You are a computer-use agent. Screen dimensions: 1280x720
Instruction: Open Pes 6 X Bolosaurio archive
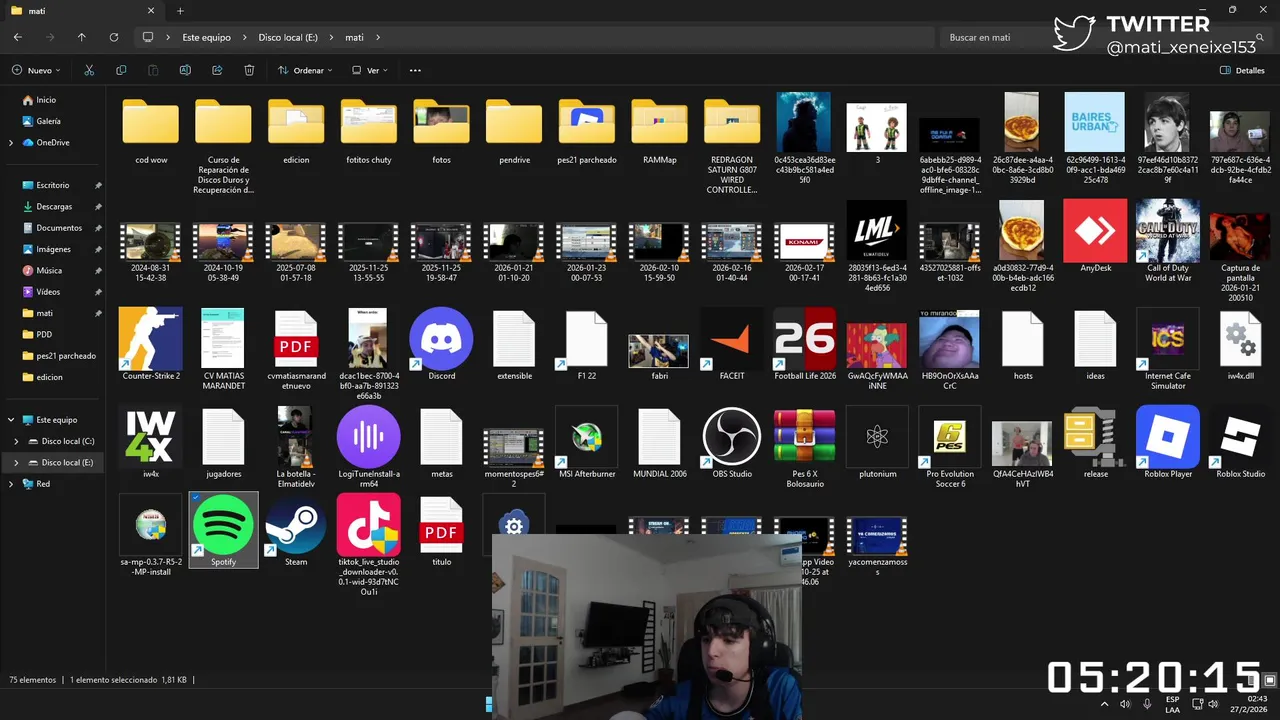point(804,437)
